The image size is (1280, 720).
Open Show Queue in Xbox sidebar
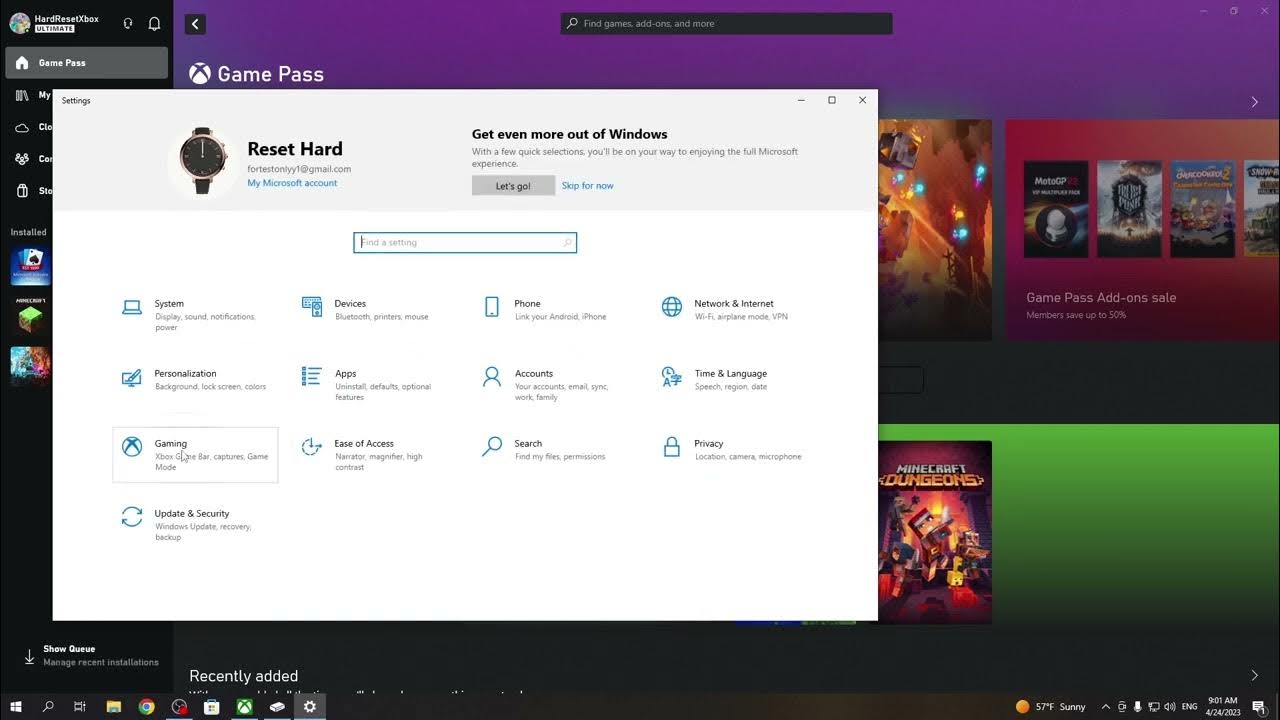click(86, 655)
